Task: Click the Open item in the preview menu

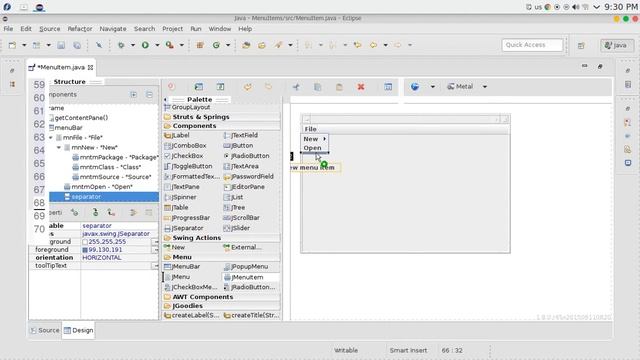Action: pyautogui.click(x=314, y=148)
